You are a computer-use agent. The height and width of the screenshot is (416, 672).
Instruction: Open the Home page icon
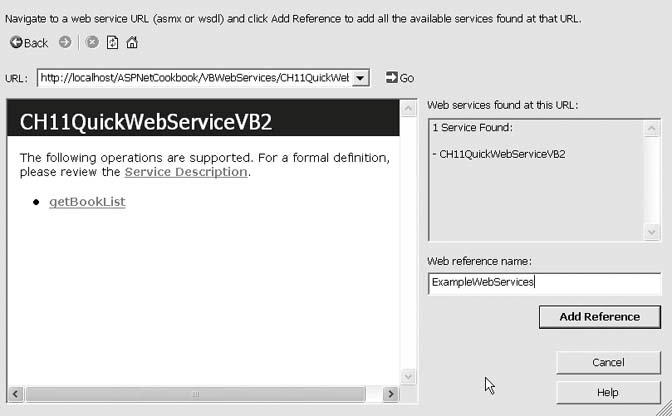pos(132,42)
